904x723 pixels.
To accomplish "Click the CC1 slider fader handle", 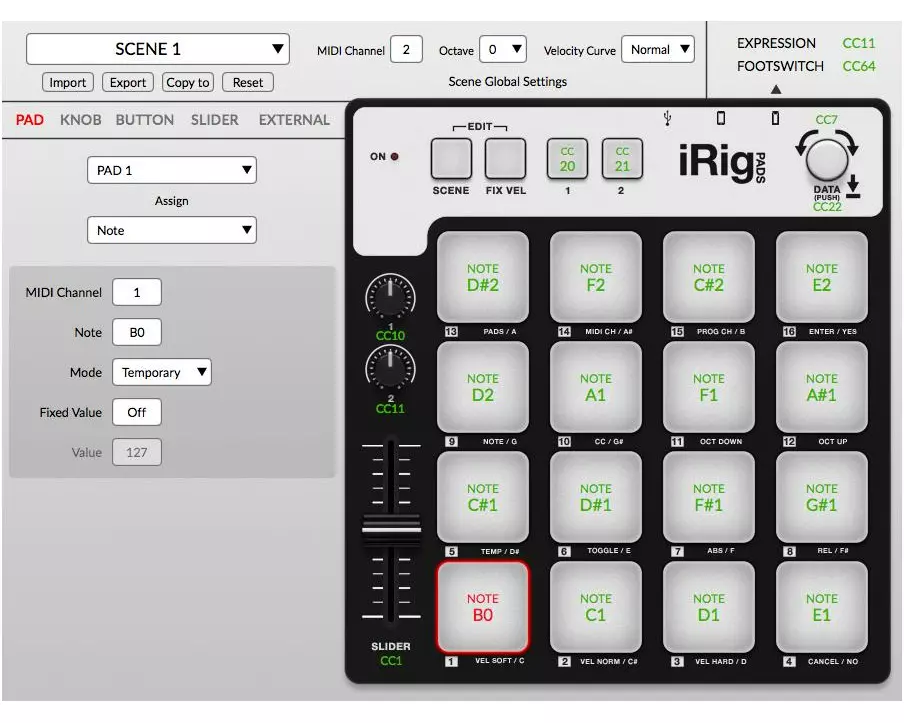I will [x=390, y=528].
